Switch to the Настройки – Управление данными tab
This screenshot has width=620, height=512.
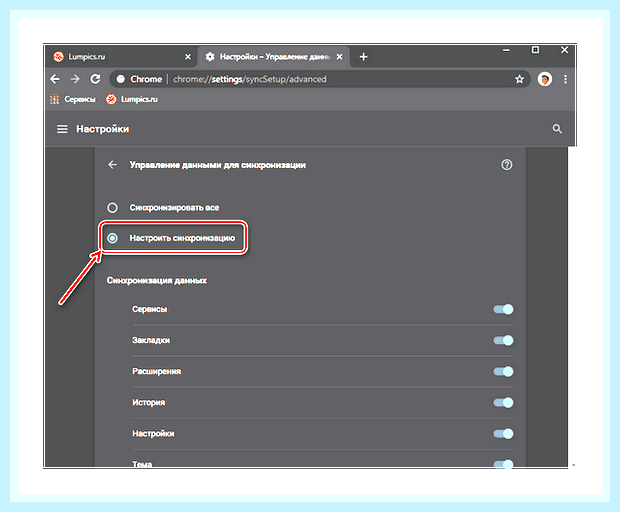point(274,57)
